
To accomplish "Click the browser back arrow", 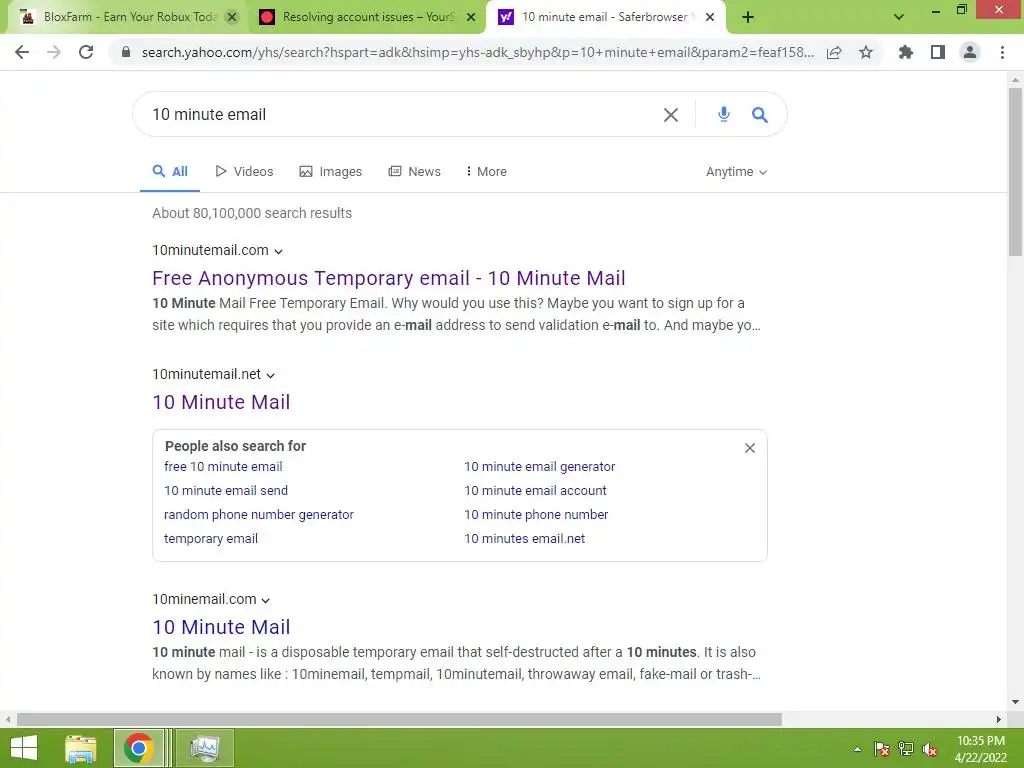I will point(22,52).
